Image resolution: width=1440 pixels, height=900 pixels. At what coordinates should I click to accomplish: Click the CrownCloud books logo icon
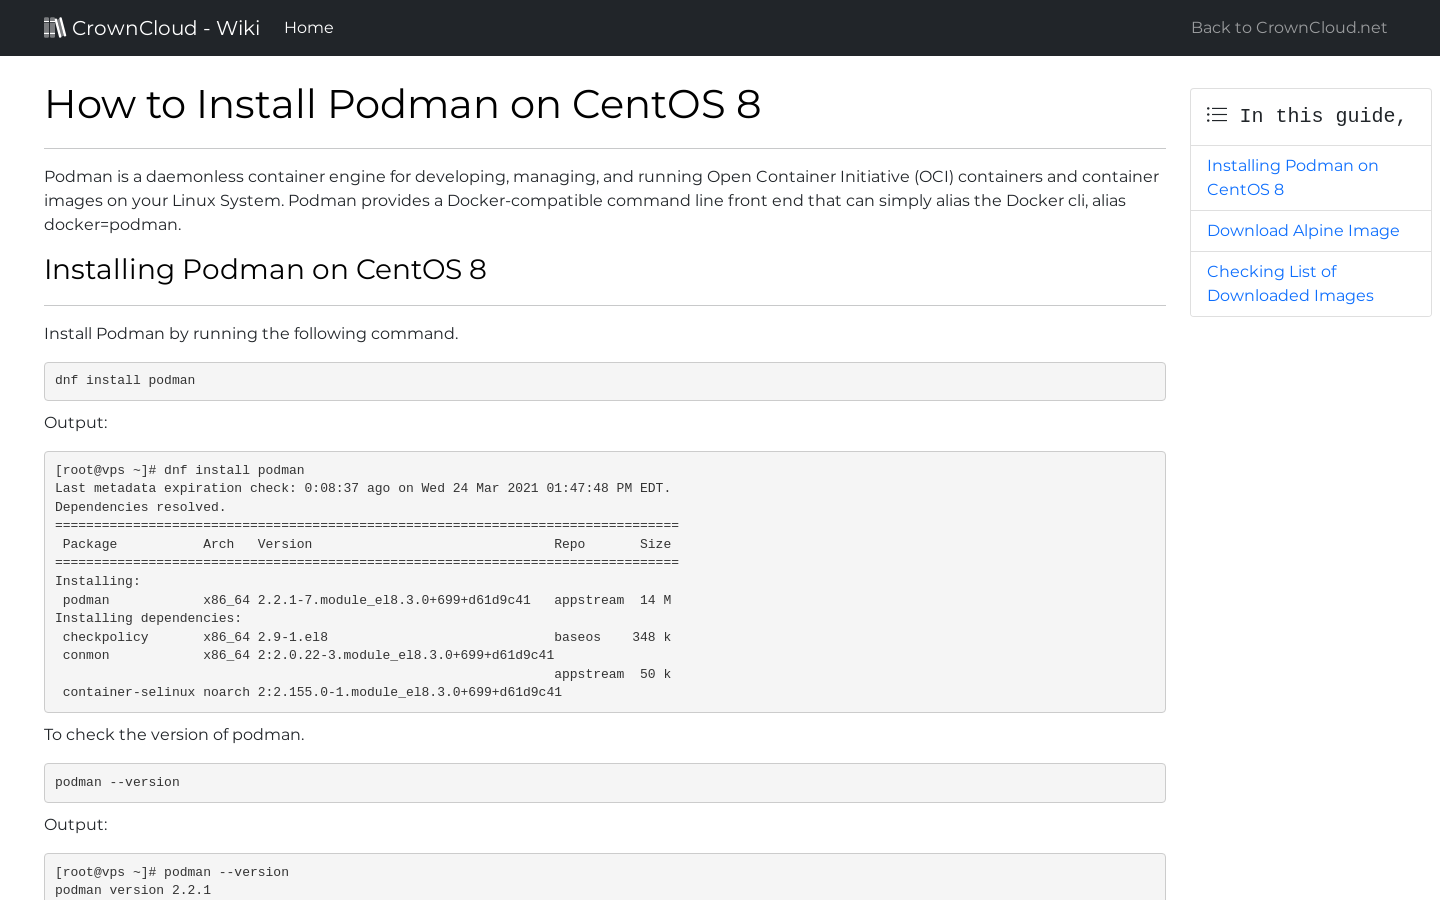point(55,27)
